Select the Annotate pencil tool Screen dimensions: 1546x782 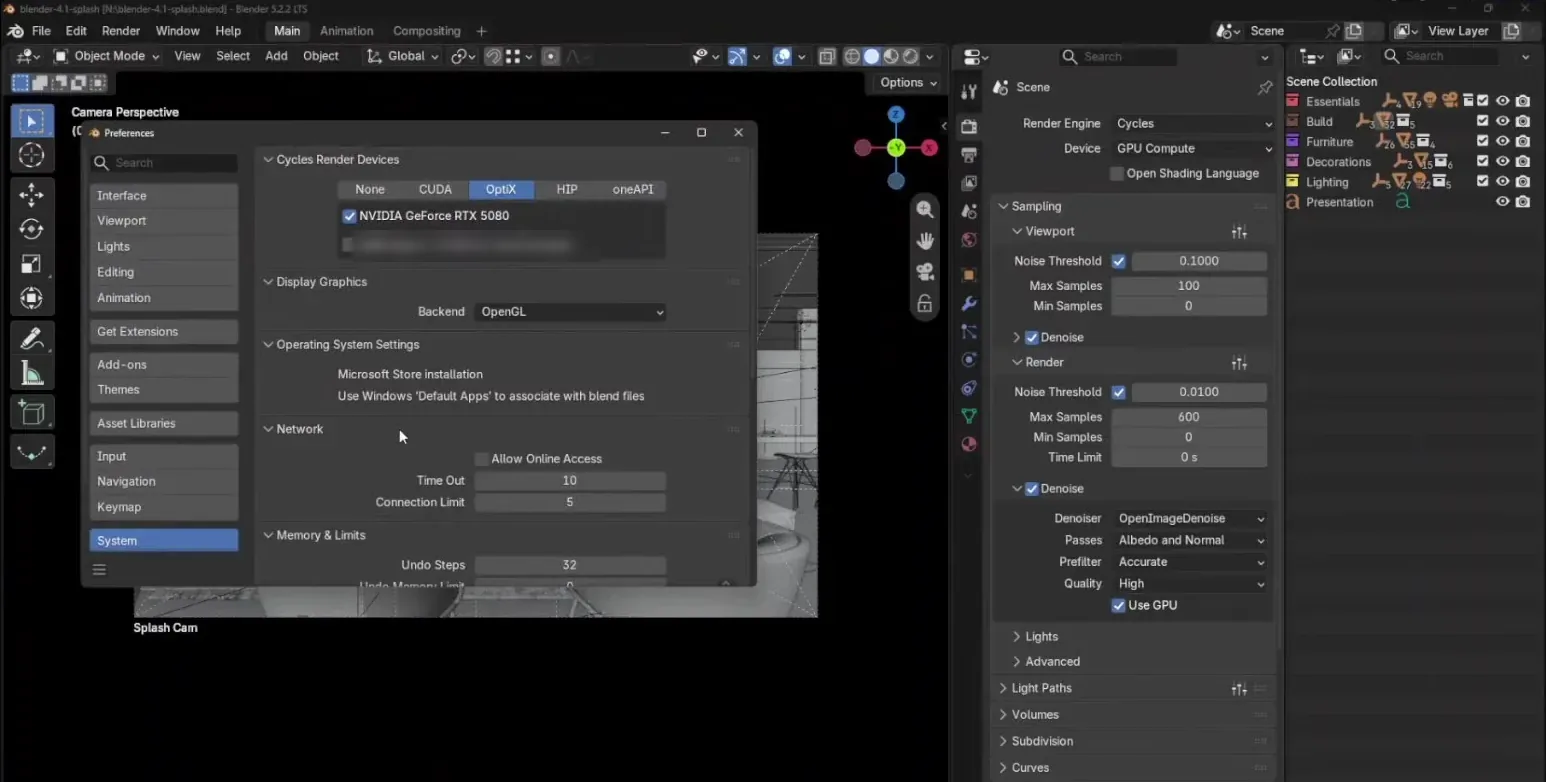click(x=32, y=339)
